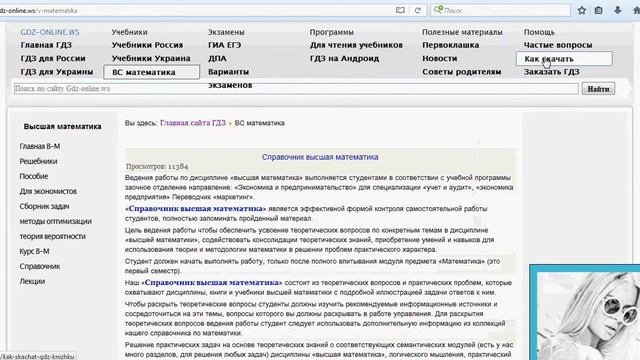This screenshot has width=640, height=360.
Task: Click the Экзамены column heading
Action: tap(226, 32)
